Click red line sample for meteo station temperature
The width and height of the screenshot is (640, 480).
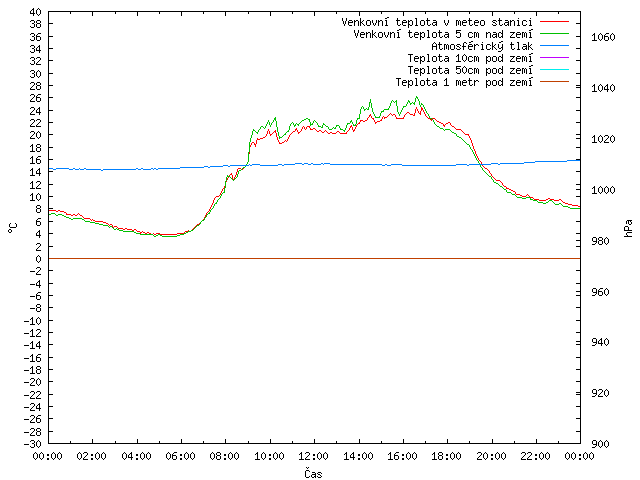click(554, 22)
